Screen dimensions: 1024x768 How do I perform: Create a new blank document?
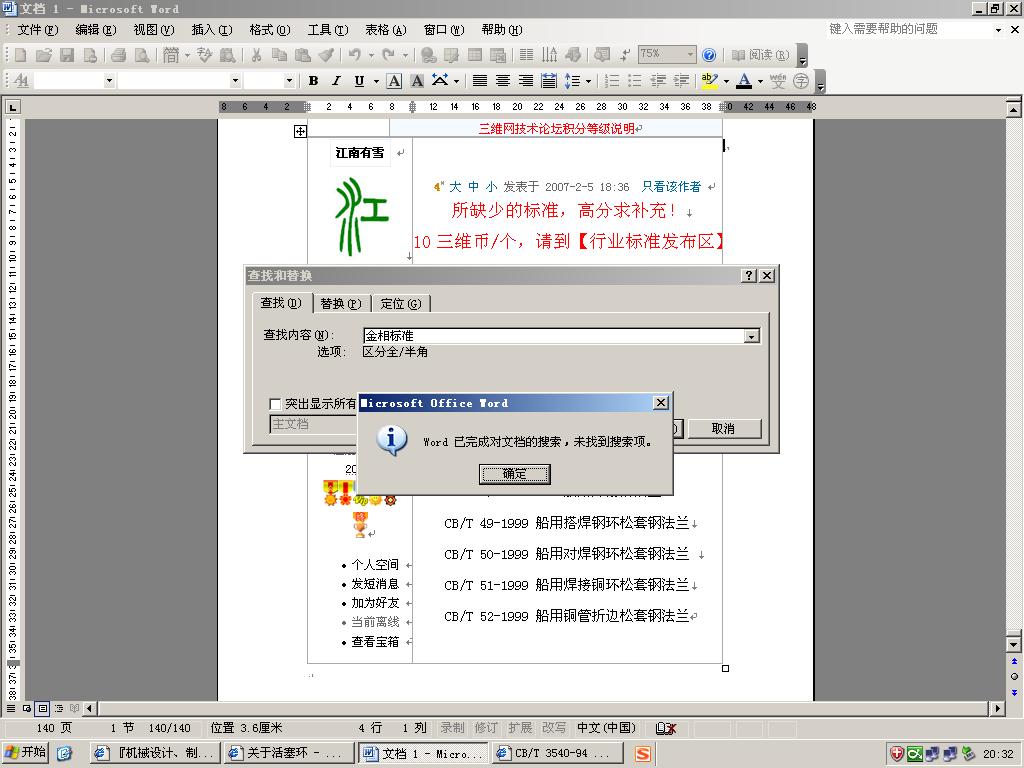(21, 56)
